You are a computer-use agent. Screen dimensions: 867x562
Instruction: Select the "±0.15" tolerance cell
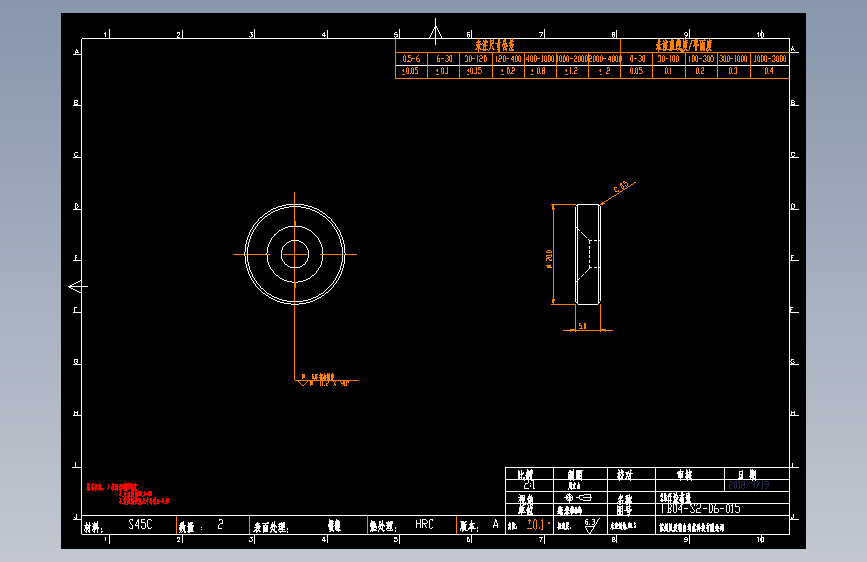[x=476, y=71]
